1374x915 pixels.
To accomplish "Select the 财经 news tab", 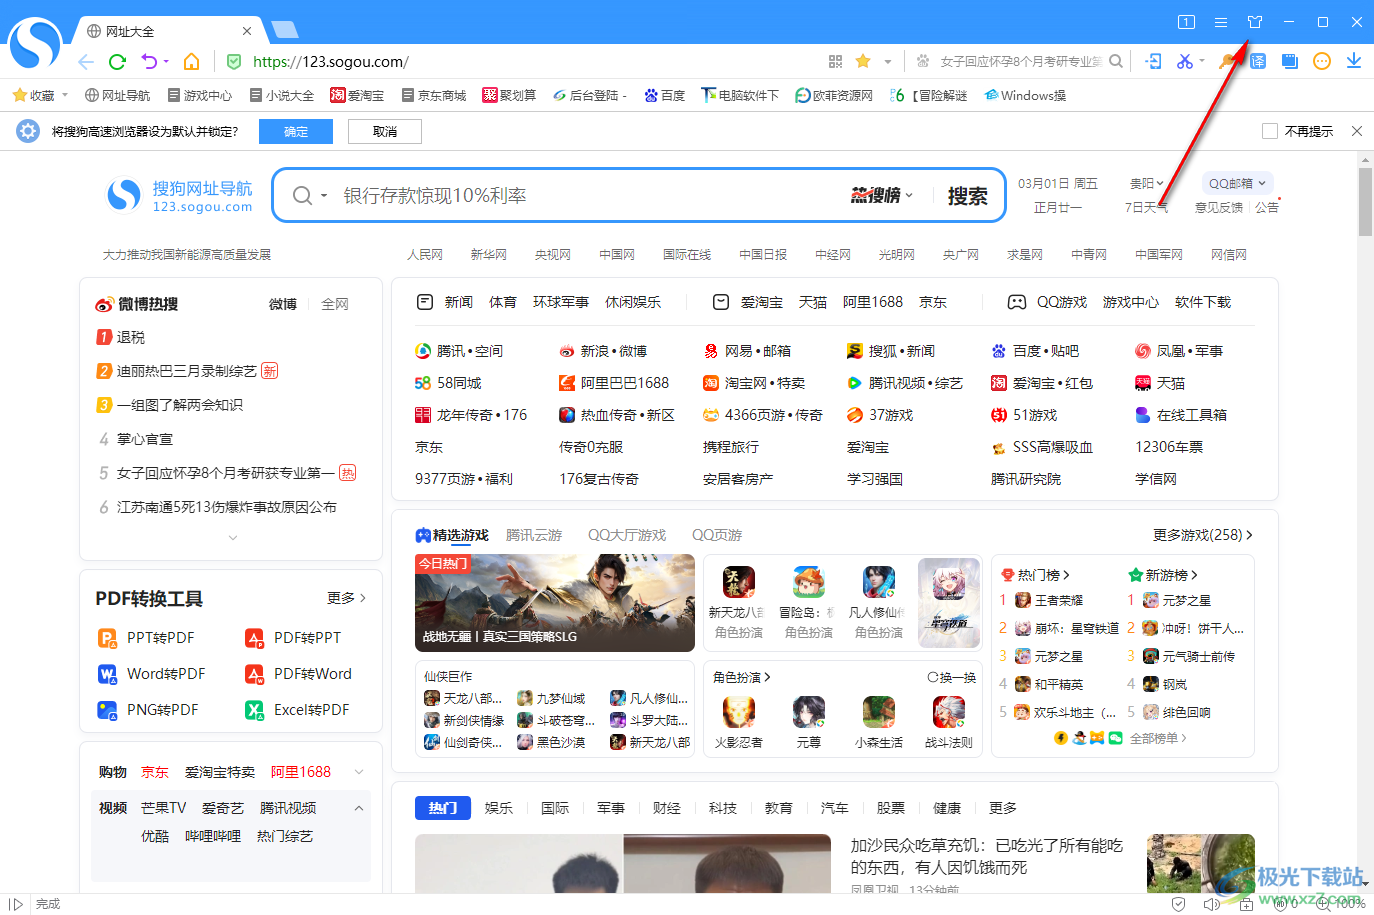I will tap(667, 808).
